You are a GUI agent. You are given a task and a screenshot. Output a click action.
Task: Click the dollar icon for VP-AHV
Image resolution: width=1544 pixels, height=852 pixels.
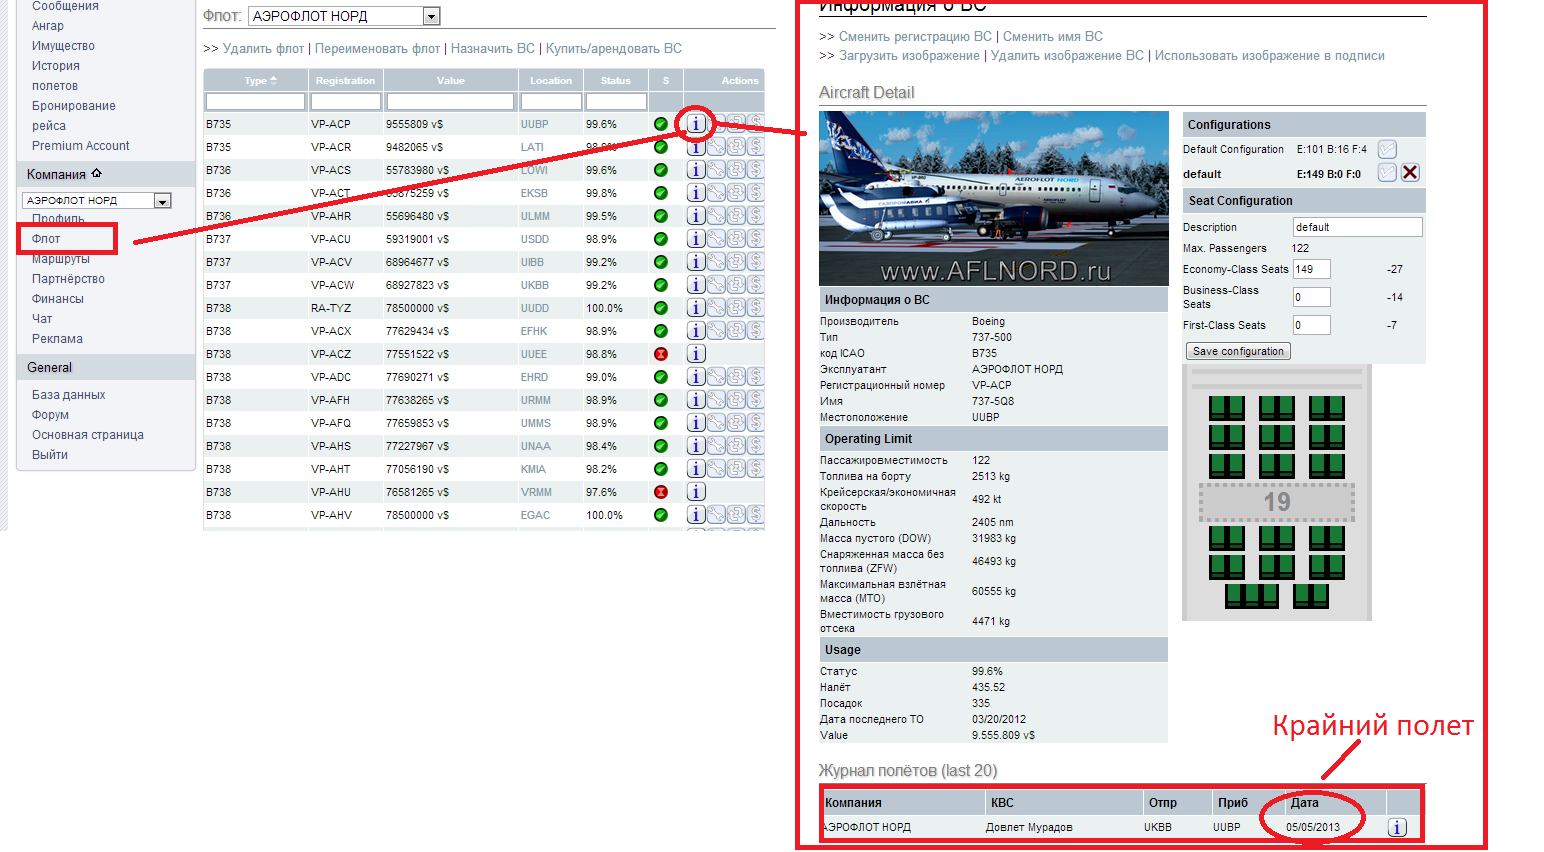coord(755,515)
